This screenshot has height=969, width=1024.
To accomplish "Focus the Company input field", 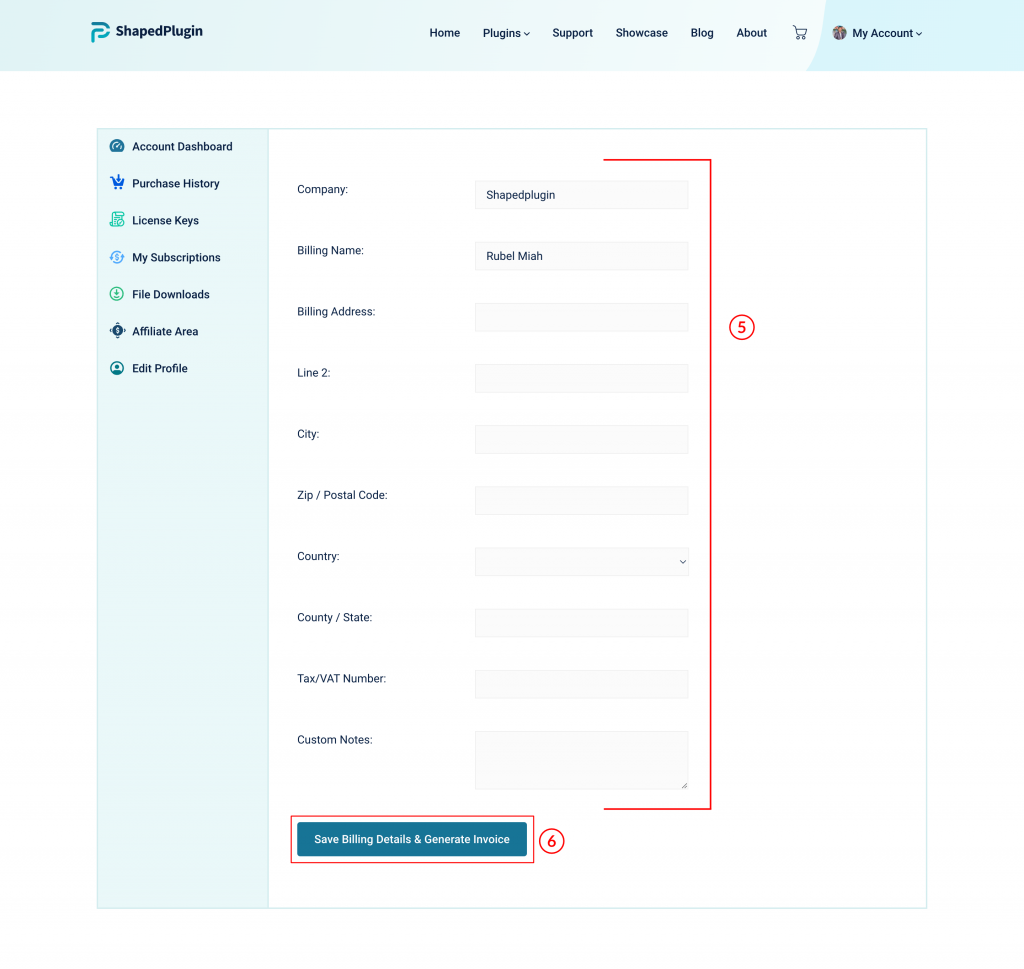I will (x=581, y=195).
